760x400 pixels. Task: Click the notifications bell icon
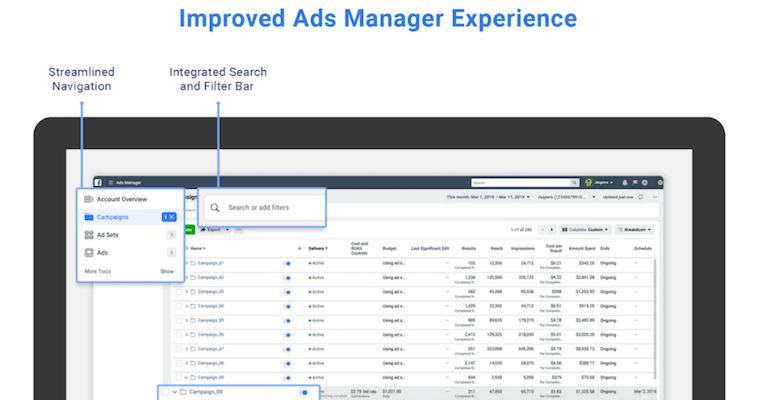tap(624, 183)
